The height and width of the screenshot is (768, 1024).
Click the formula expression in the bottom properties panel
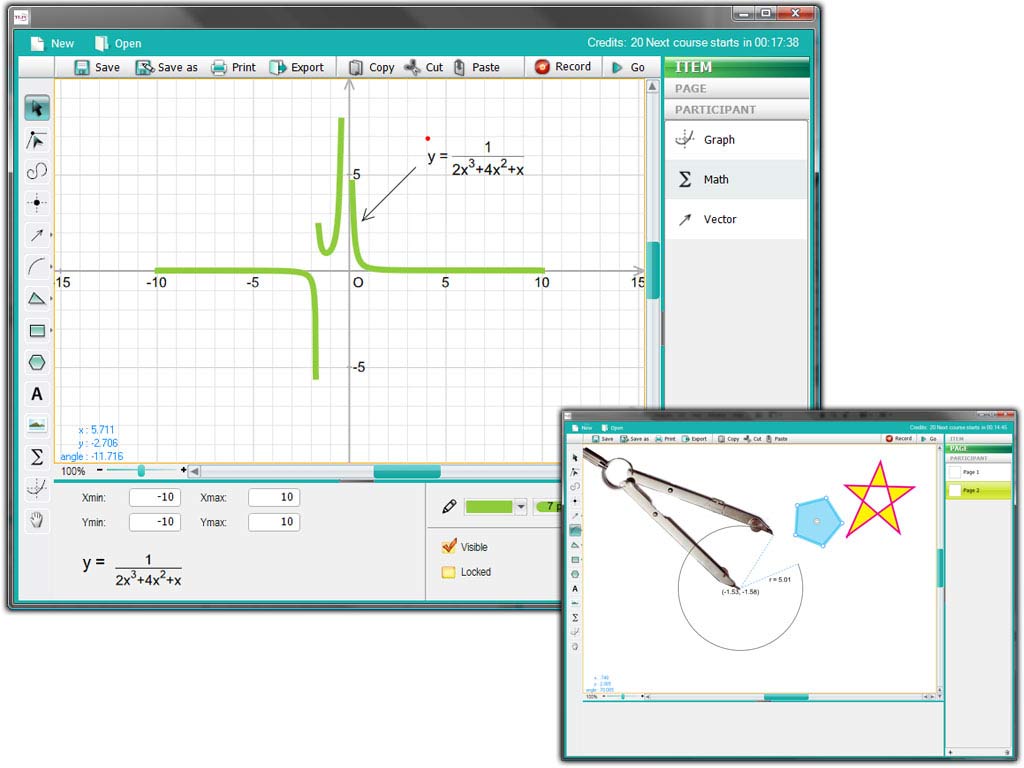133,569
